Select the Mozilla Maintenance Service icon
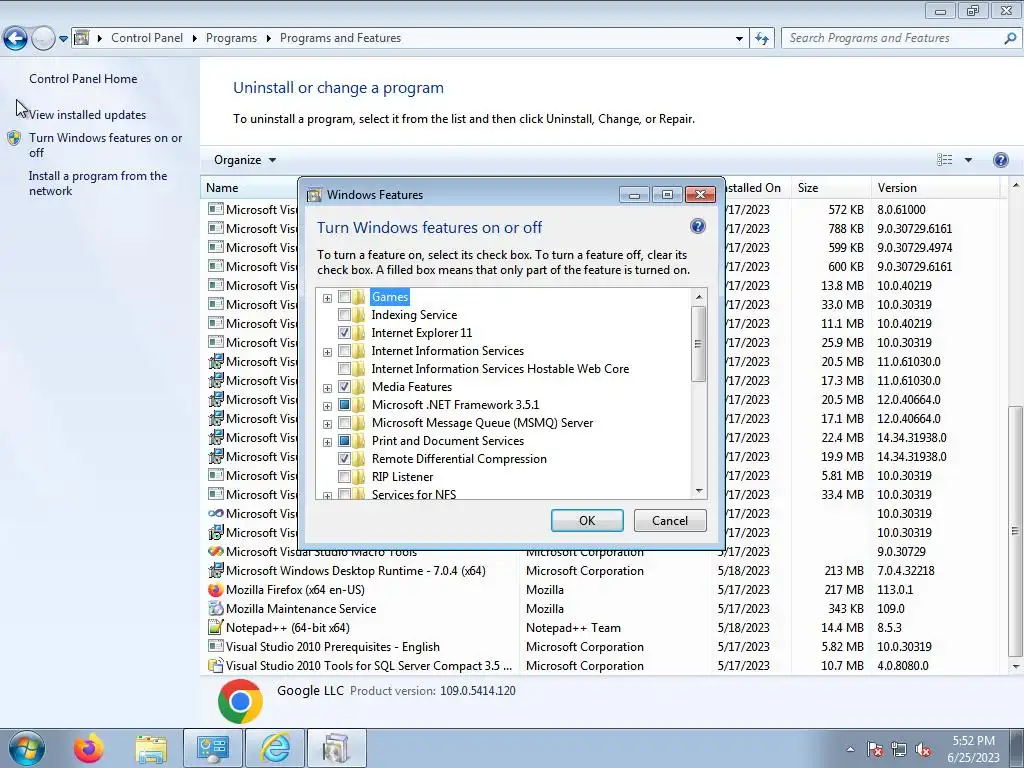The image size is (1024, 768). pos(216,609)
